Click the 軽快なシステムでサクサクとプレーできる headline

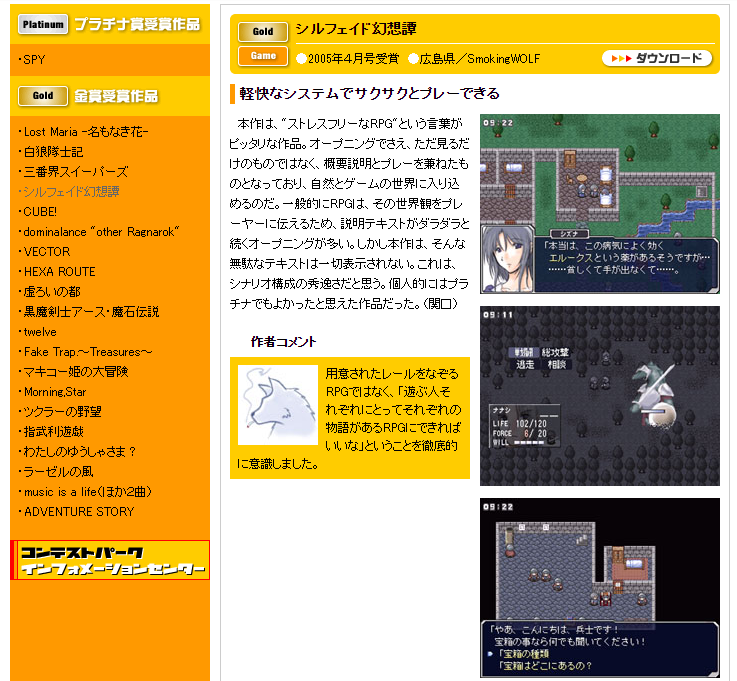[369, 94]
